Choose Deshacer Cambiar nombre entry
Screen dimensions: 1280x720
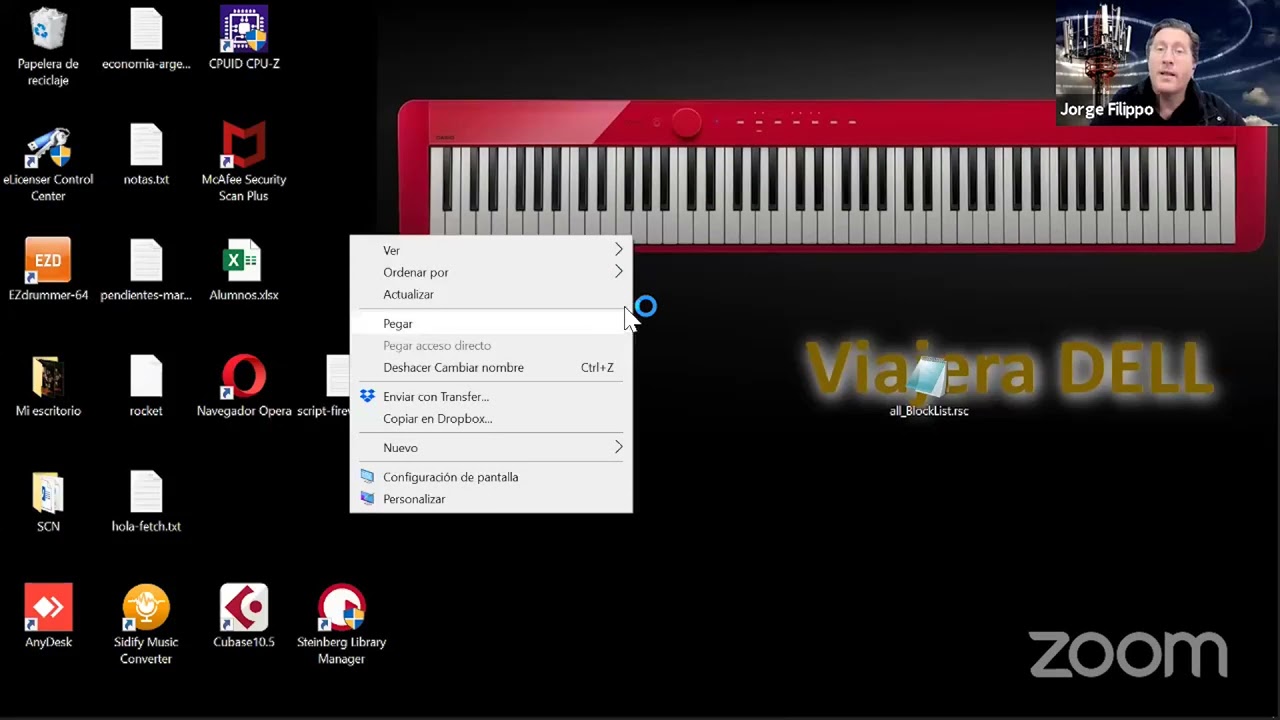click(x=491, y=367)
